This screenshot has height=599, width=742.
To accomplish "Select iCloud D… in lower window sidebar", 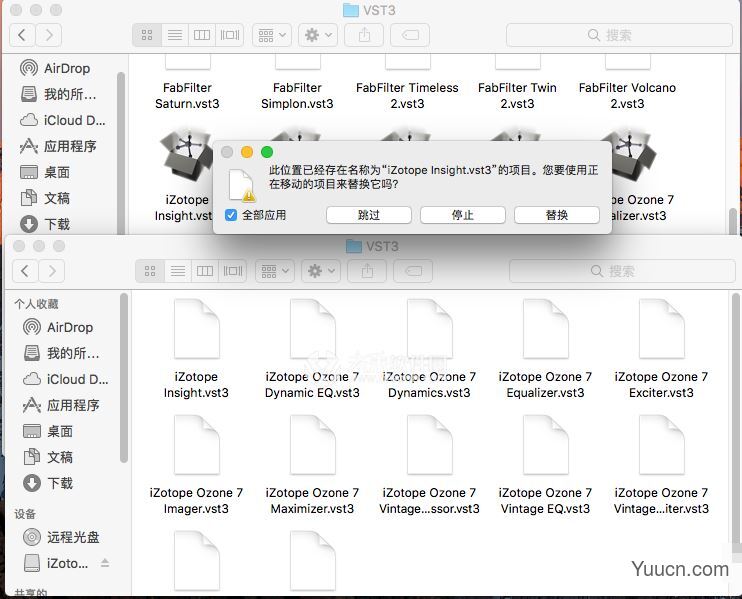I will pyautogui.click(x=65, y=379).
